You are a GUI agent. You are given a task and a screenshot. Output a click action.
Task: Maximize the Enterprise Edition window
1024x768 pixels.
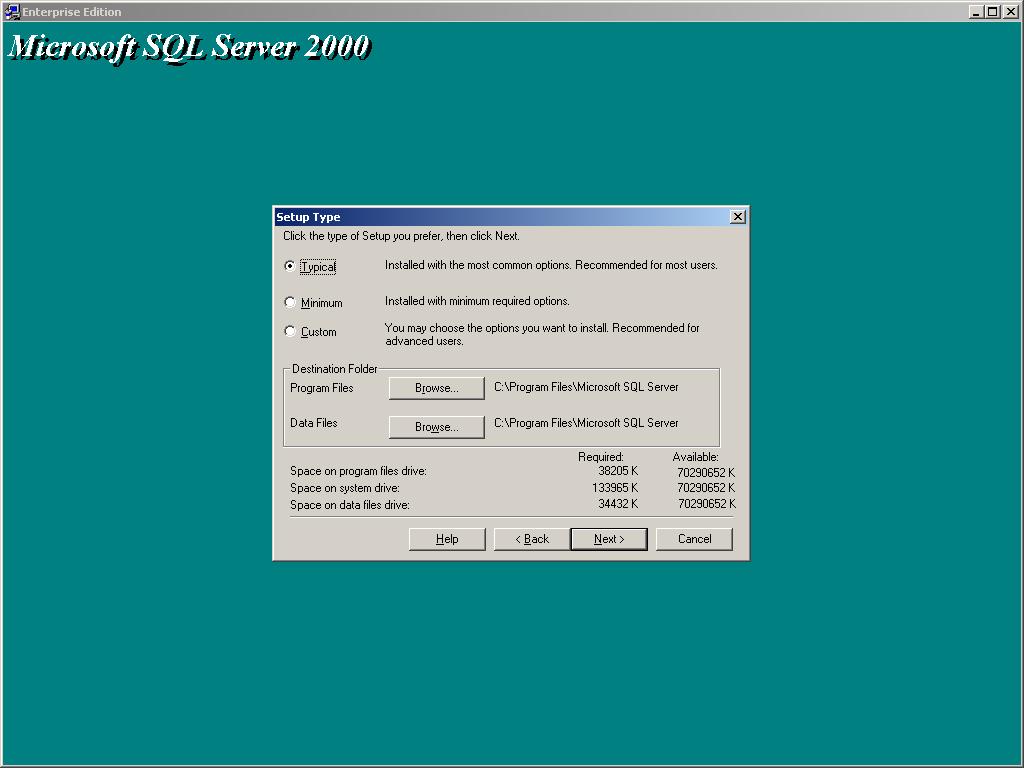tap(993, 12)
